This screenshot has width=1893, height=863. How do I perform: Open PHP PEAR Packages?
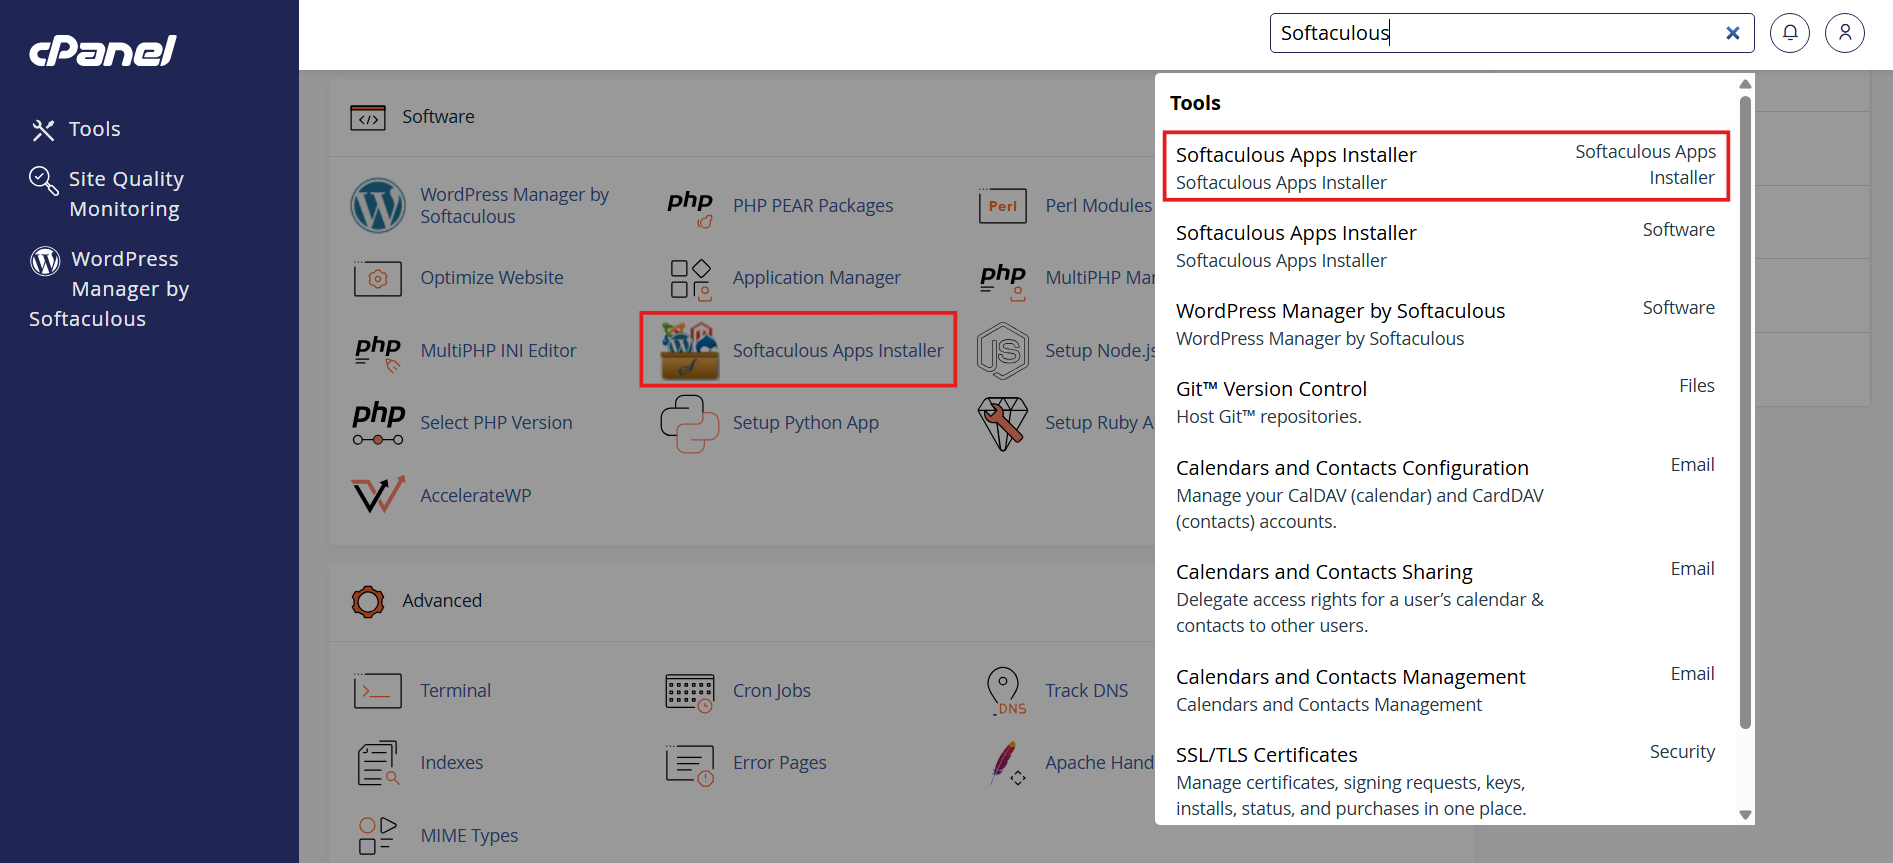(813, 205)
